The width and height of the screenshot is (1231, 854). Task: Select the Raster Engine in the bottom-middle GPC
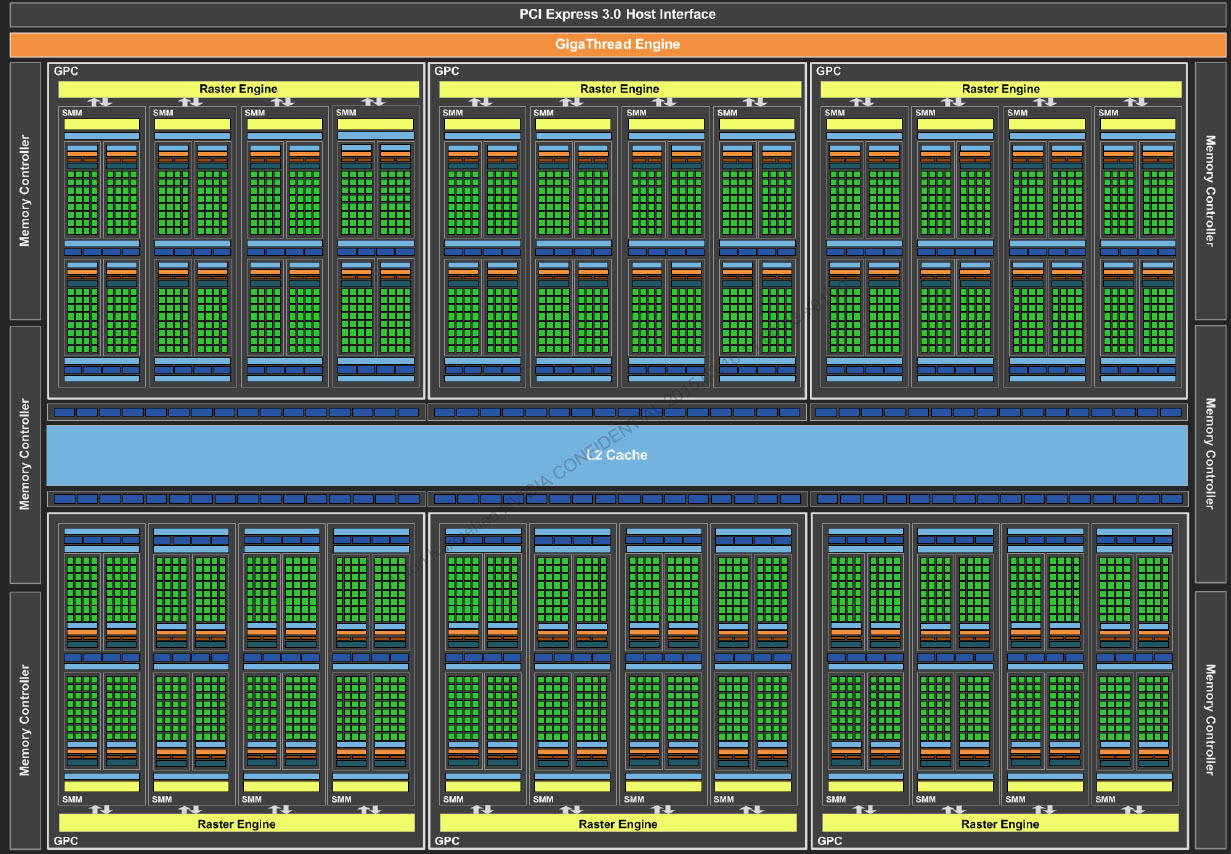tap(617, 824)
